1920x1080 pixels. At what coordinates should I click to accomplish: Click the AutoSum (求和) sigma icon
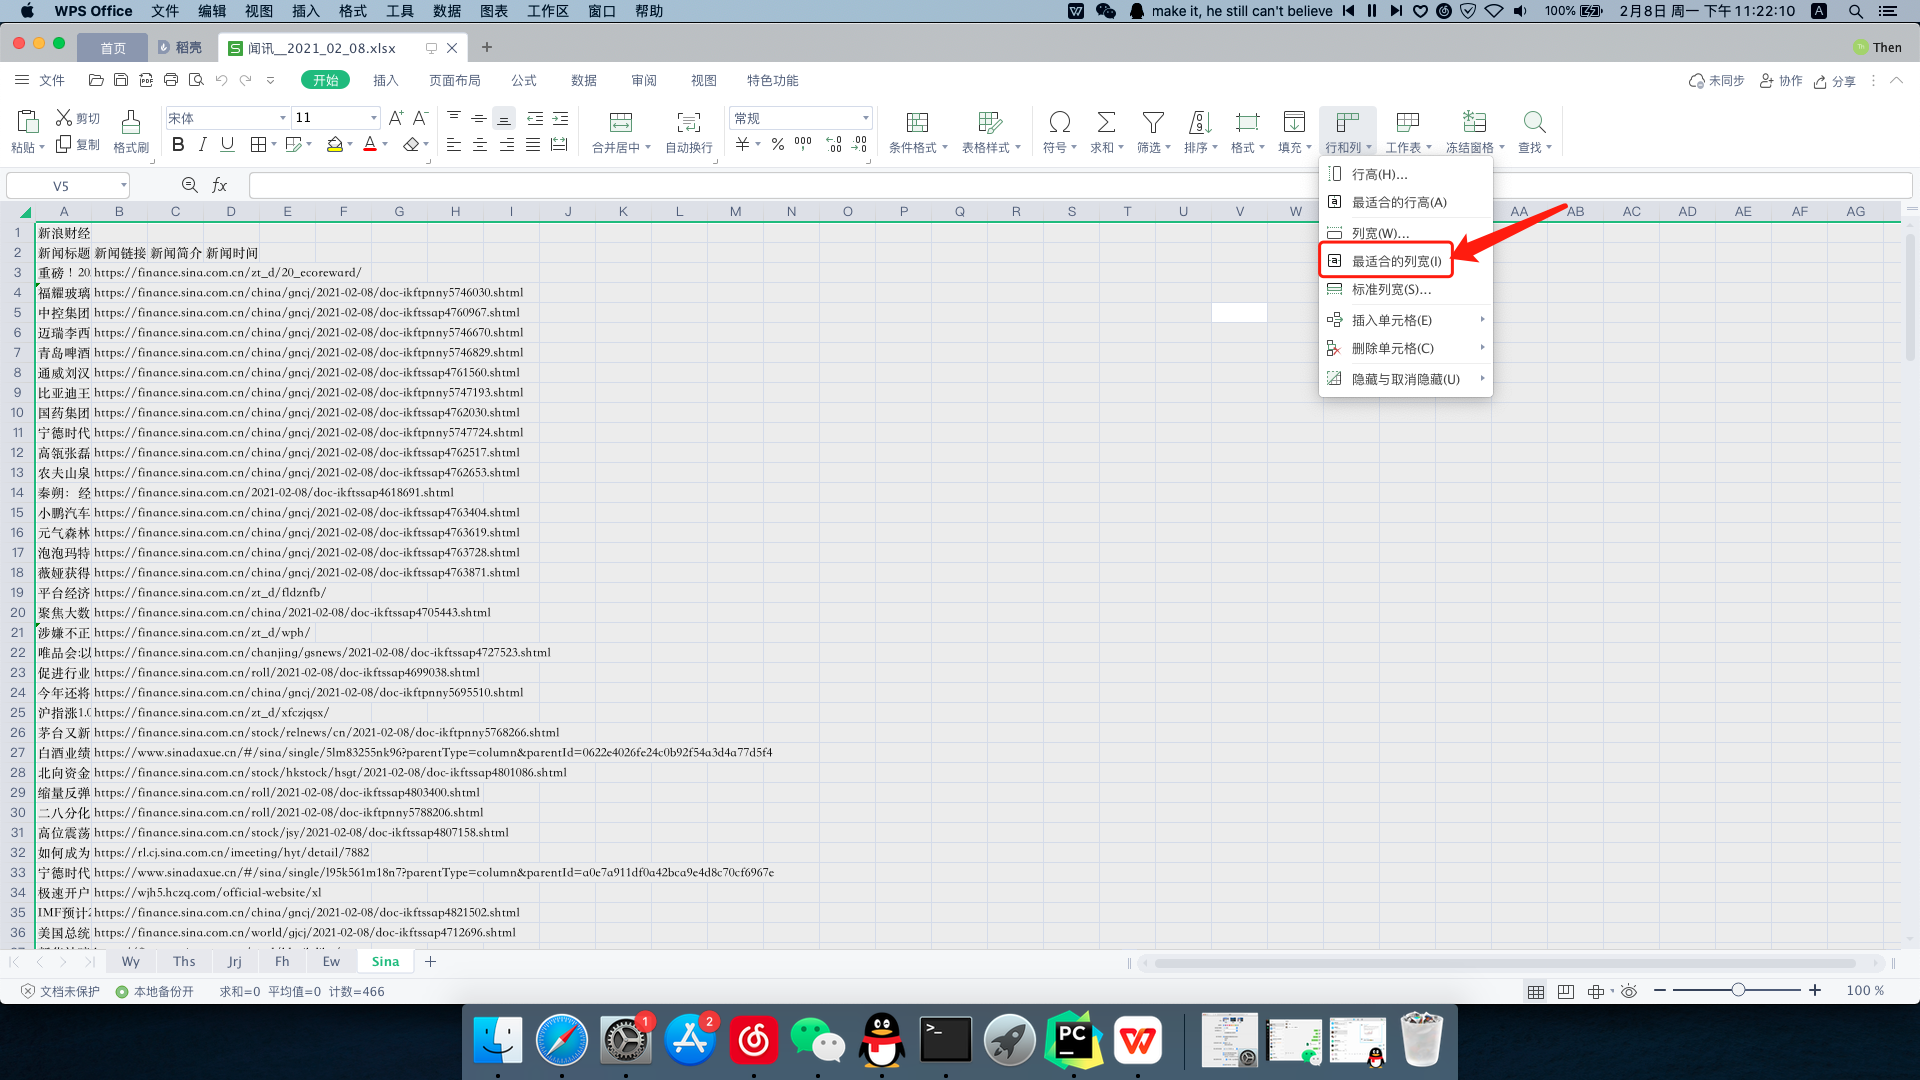[x=1106, y=122]
